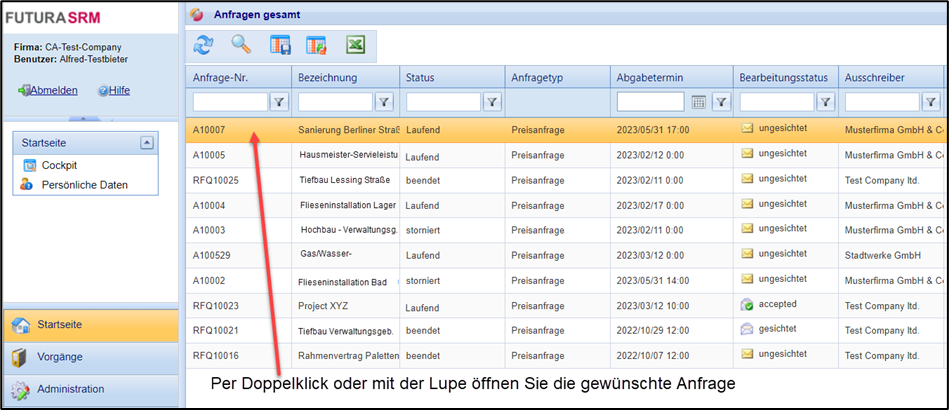Open selected request with magnifier icon
The width and height of the screenshot is (949, 410).
coord(241,45)
